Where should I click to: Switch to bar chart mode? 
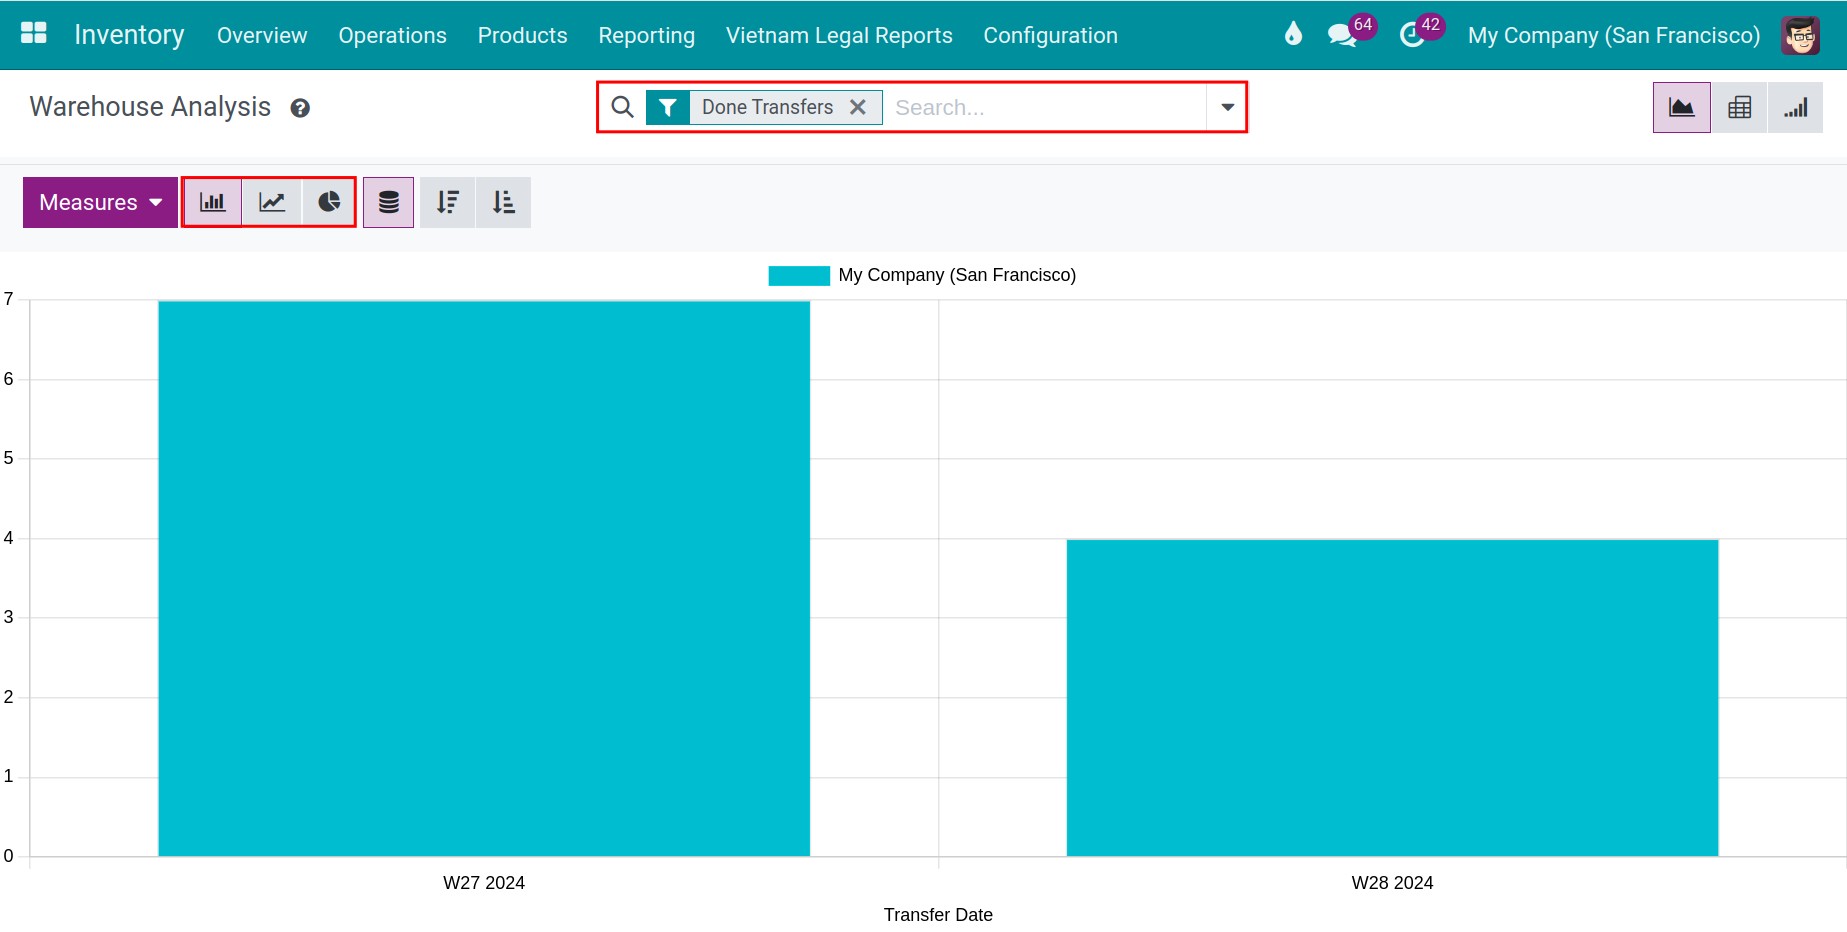coord(213,202)
